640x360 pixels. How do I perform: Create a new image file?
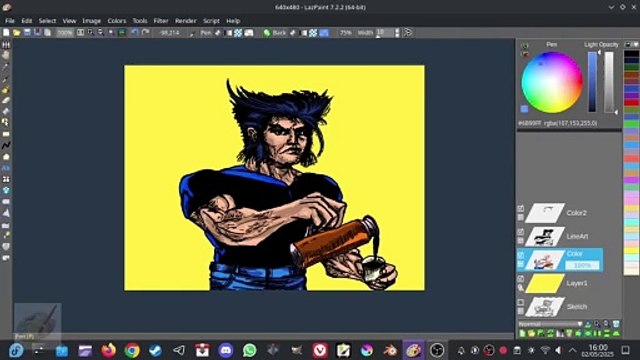[6, 33]
